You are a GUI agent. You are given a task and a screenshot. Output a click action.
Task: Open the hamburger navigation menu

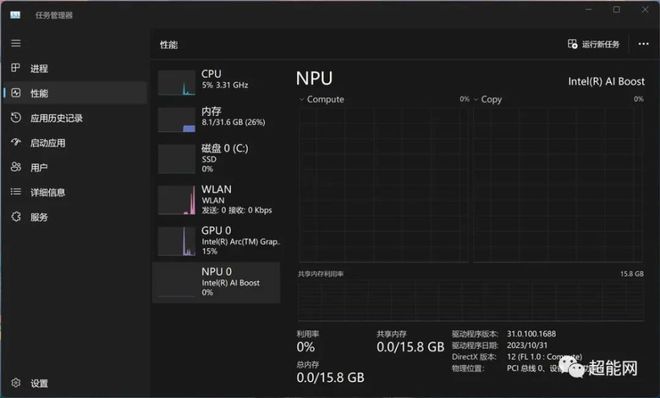[x=16, y=43]
